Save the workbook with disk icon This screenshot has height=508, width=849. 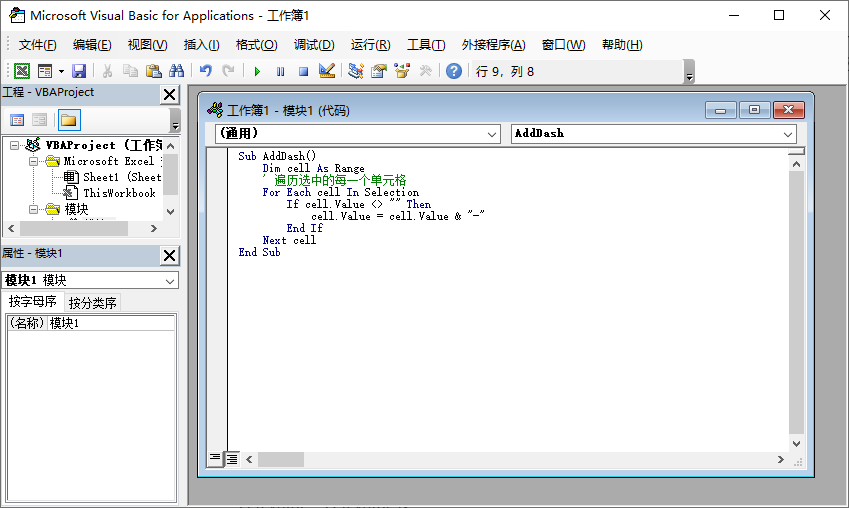pos(79,71)
